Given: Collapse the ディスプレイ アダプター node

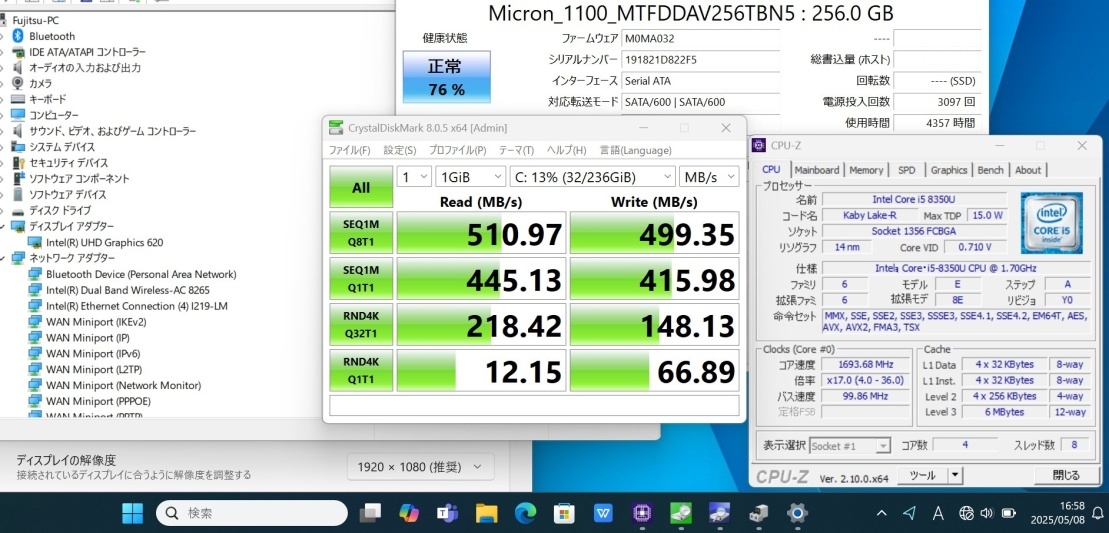Looking at the screenshot, I should click(x=3, y=226).
